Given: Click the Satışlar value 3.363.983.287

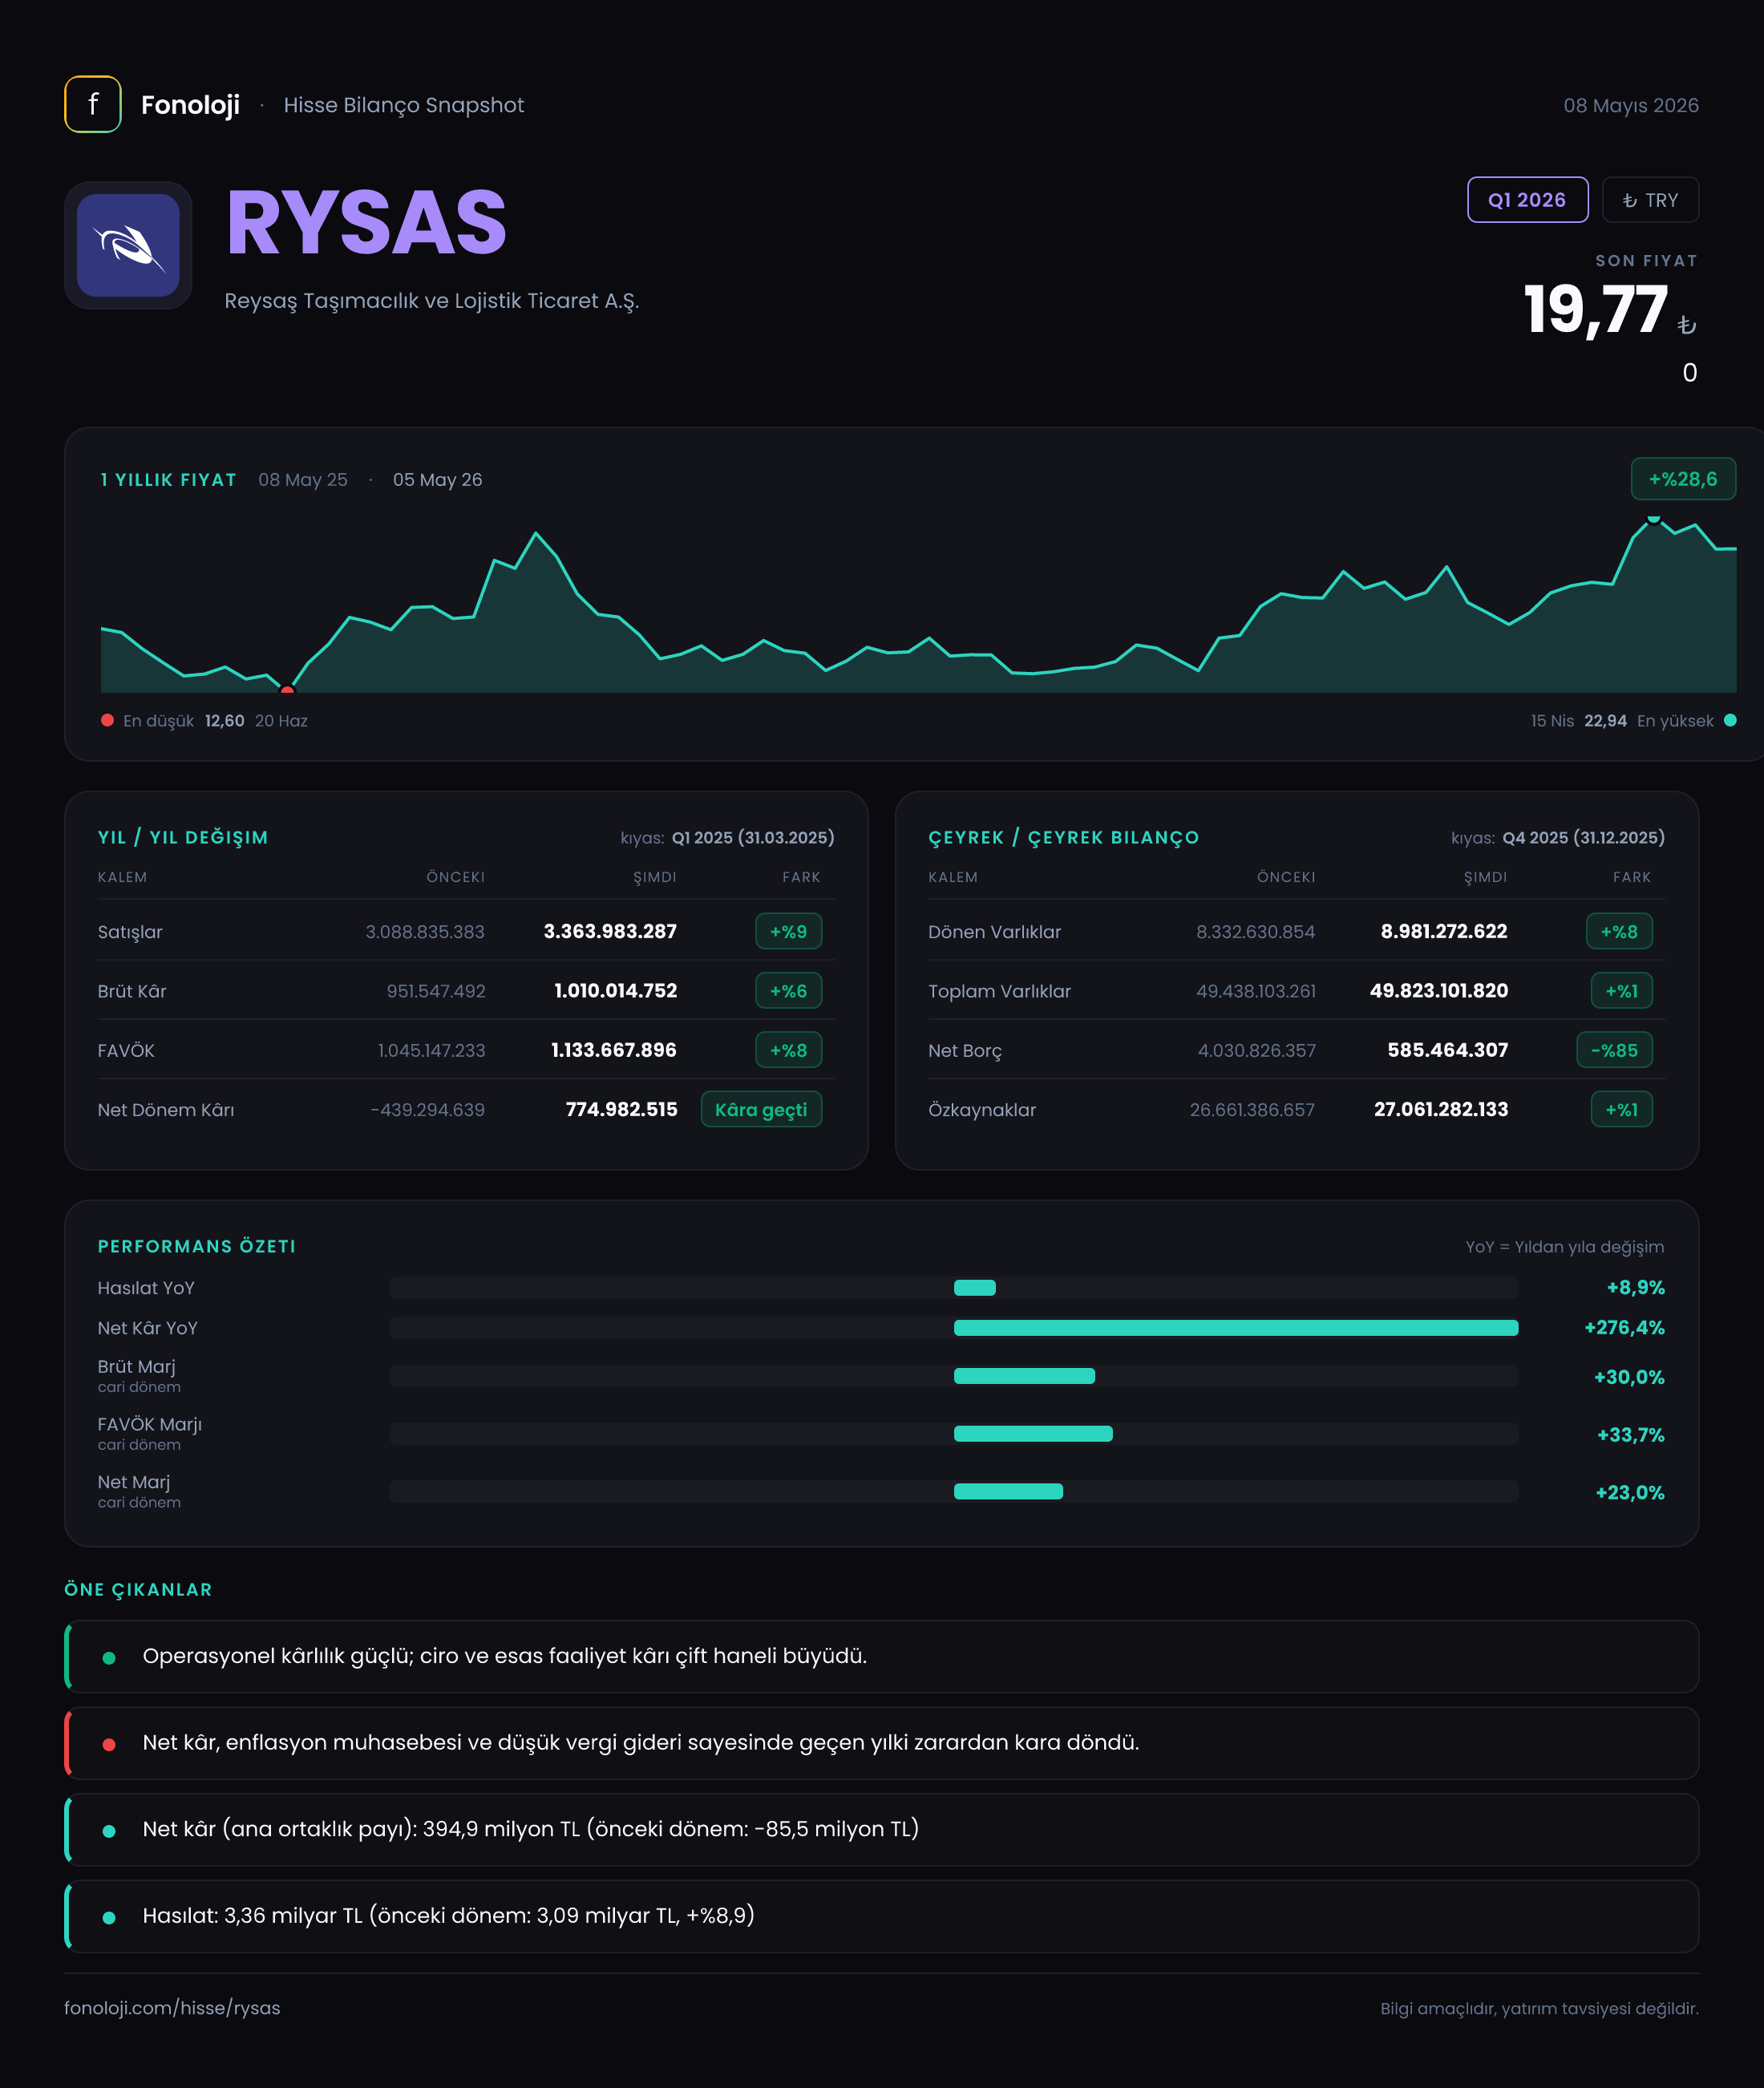Looking at the screenshot, I should (x=610, y=931).
